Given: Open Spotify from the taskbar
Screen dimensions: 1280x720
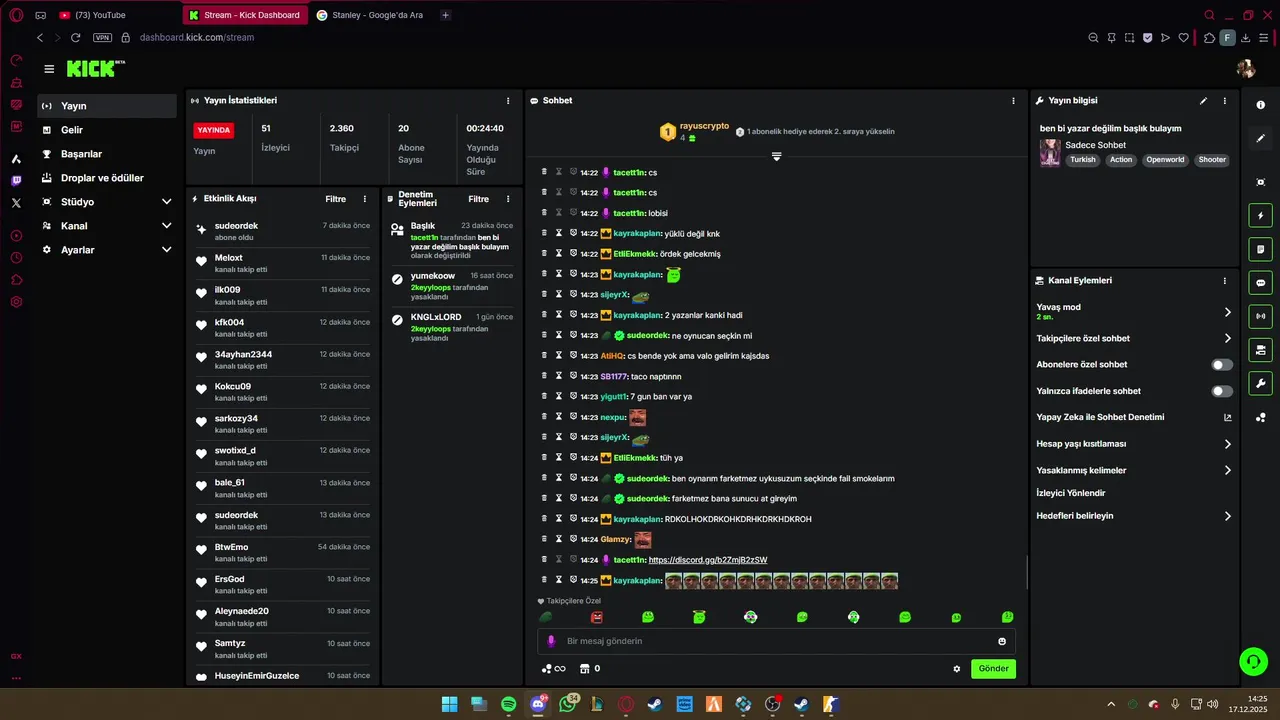Looking at the screenshot, I should pyautogui.click(x=508, y=705).
